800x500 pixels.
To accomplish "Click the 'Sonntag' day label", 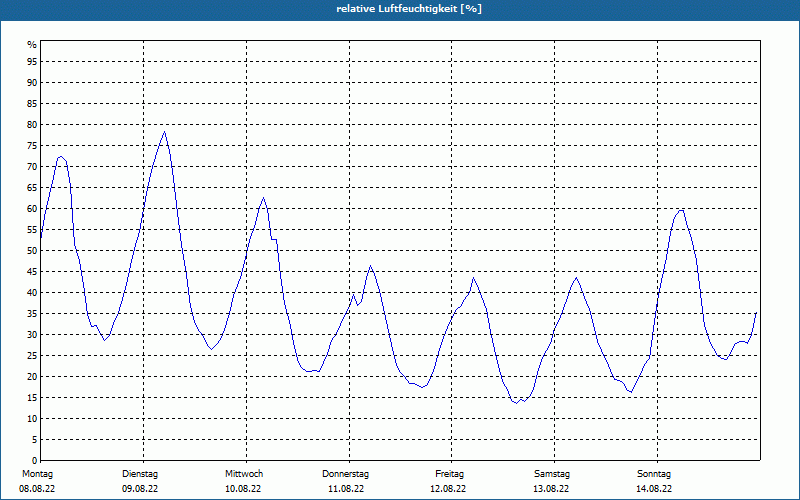I will click(654, 474).
